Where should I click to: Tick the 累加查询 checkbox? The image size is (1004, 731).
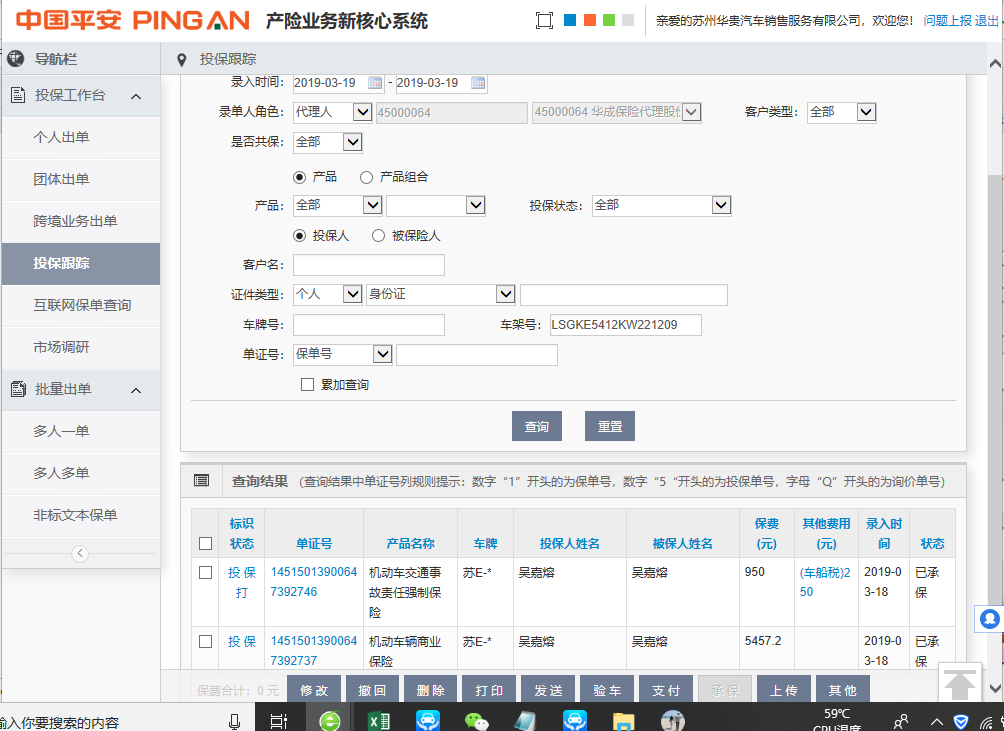coord(308,385)
